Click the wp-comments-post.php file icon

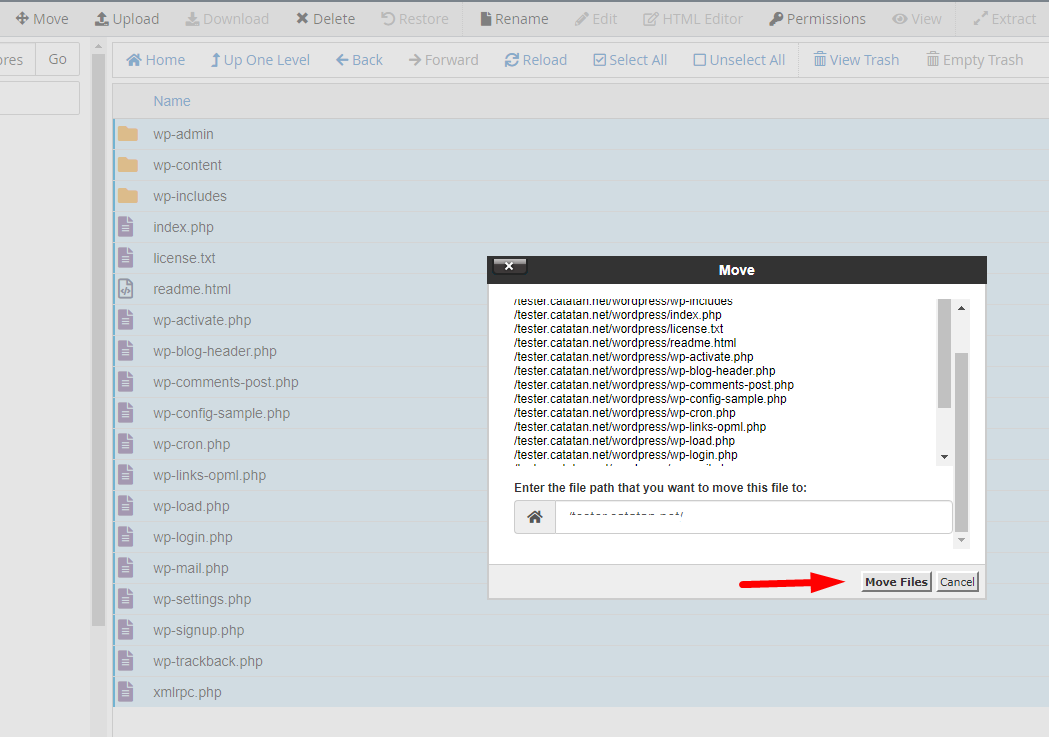[x=126, y=382]
